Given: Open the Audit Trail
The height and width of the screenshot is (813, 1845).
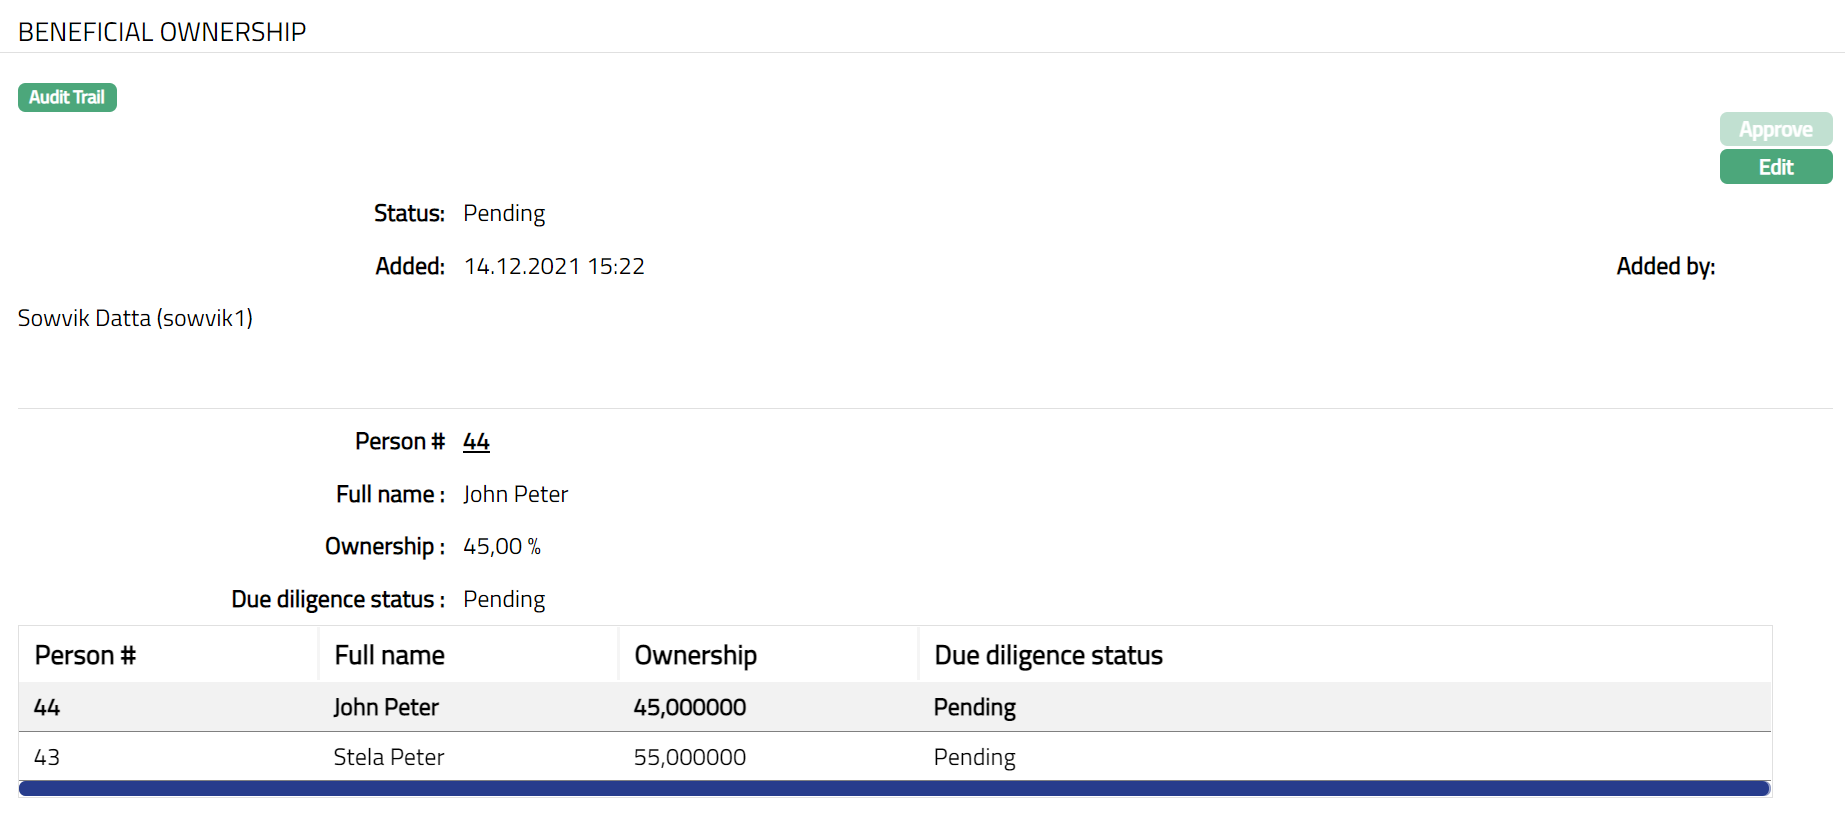Looking at the screenshot, I should point(67,97).
